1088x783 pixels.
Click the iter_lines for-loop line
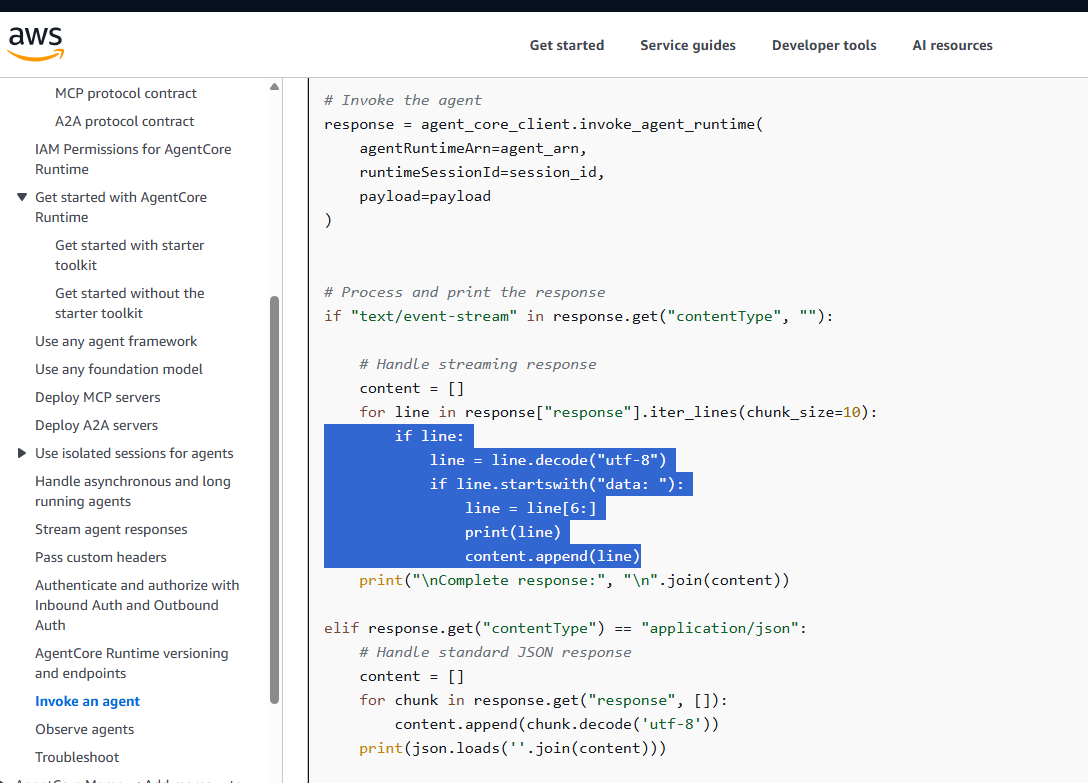(618, 412)
